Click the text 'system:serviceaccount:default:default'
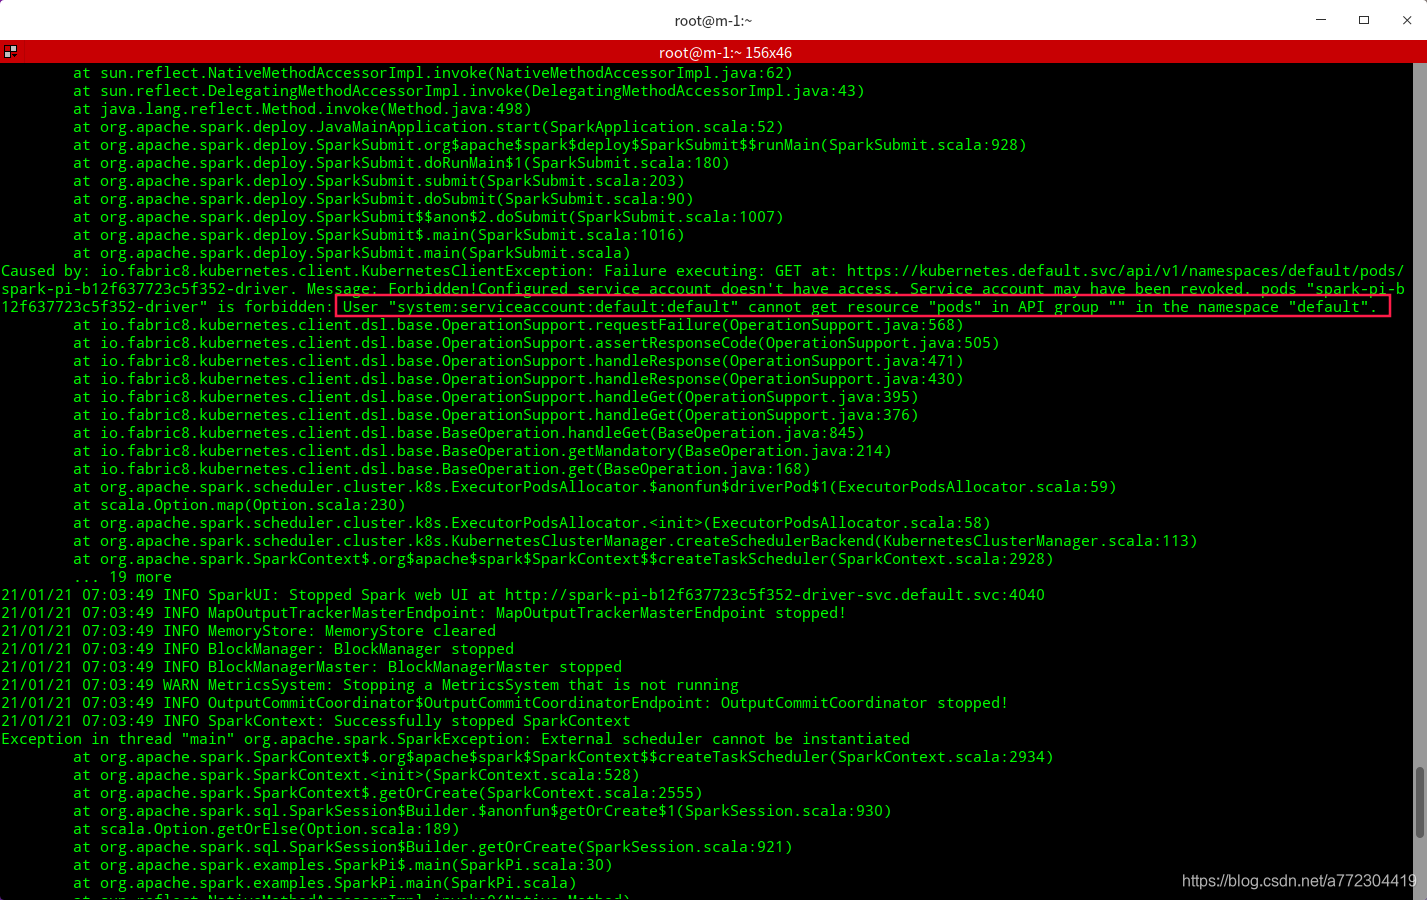The height and width of the screenshot is (900, 1427). coord(564,307)
